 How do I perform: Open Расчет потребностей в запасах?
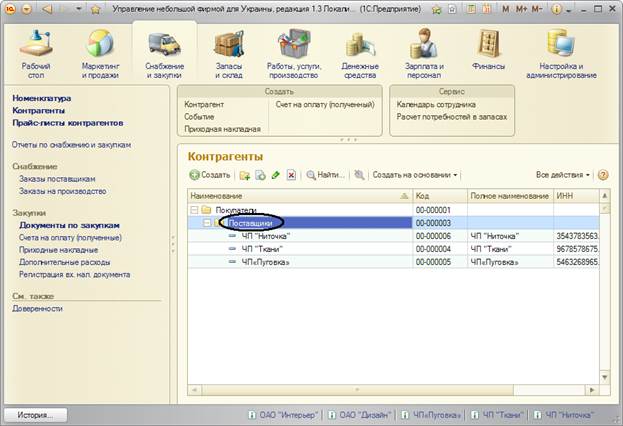[x=452, y=117]
